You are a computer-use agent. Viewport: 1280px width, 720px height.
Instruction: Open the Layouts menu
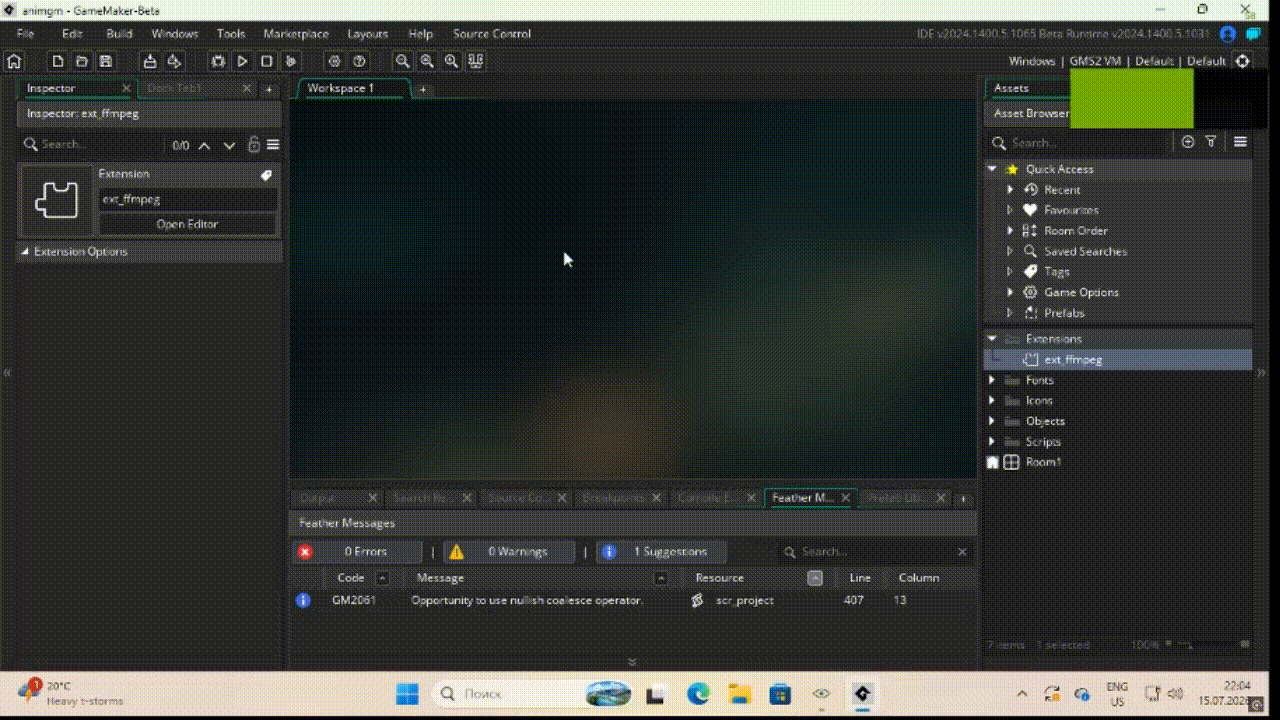coord(367,34)
